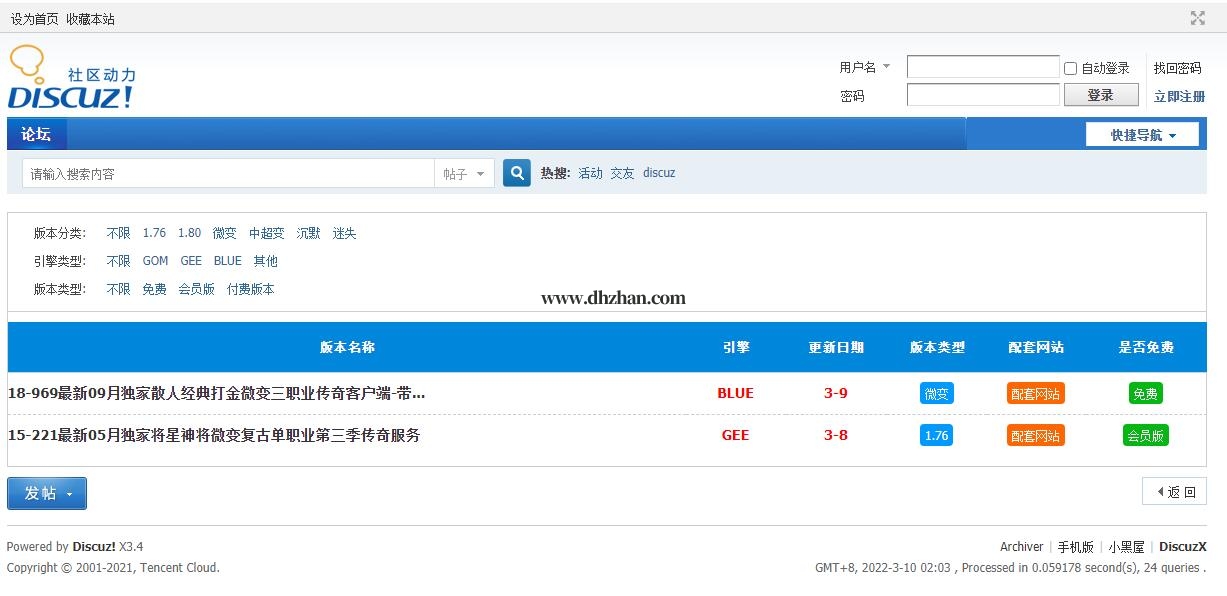Click the orange 配套网站 badge for BLUE row
Image resolution: width=1227 pixels, height=596 pixels.
(1035, 393)
